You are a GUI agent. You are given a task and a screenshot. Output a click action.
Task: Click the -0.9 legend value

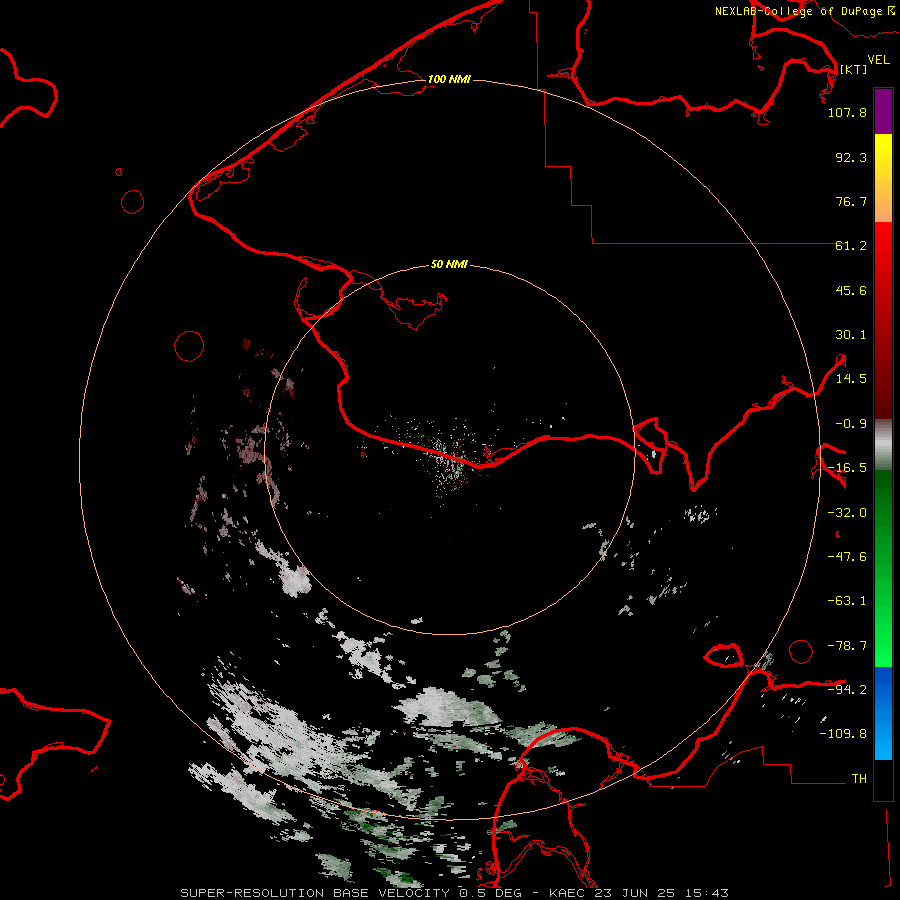[x=851, y=424]
